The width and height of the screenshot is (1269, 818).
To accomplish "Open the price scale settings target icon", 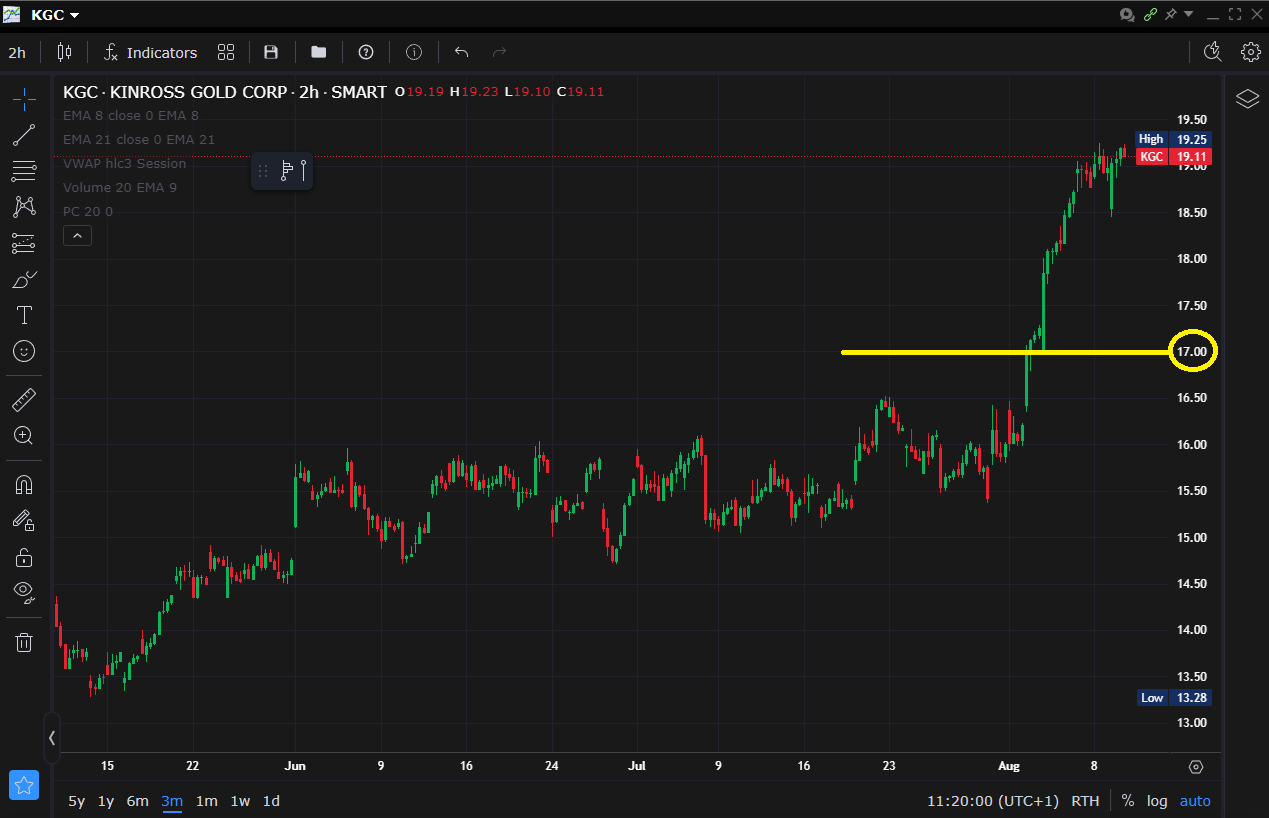I will [x=1196, y=767].
